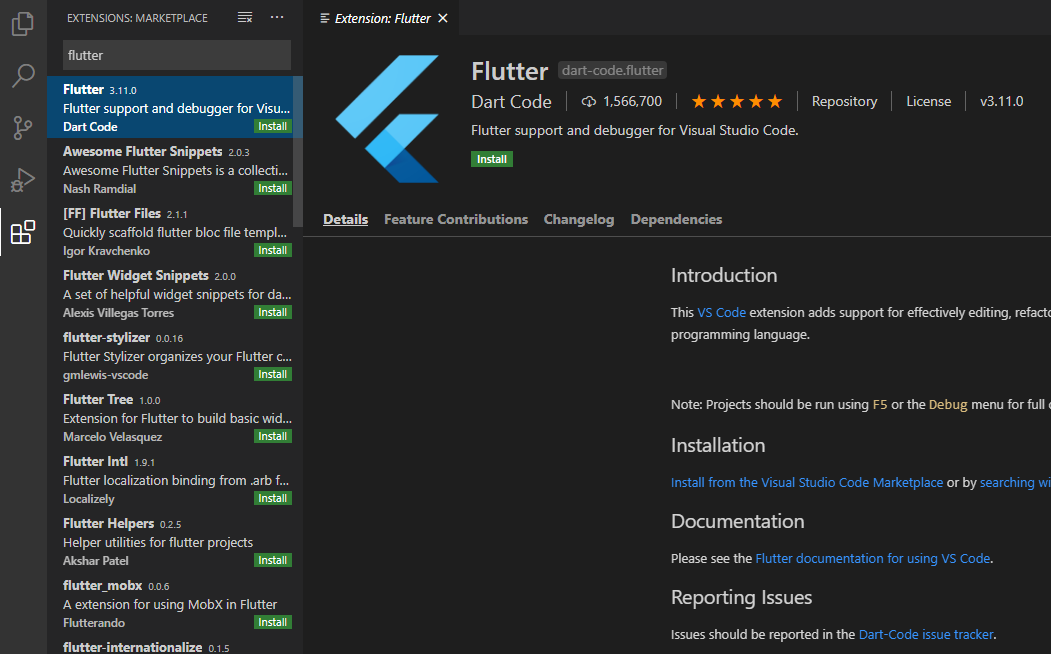Click the large Flutter logo

(387, 119)
